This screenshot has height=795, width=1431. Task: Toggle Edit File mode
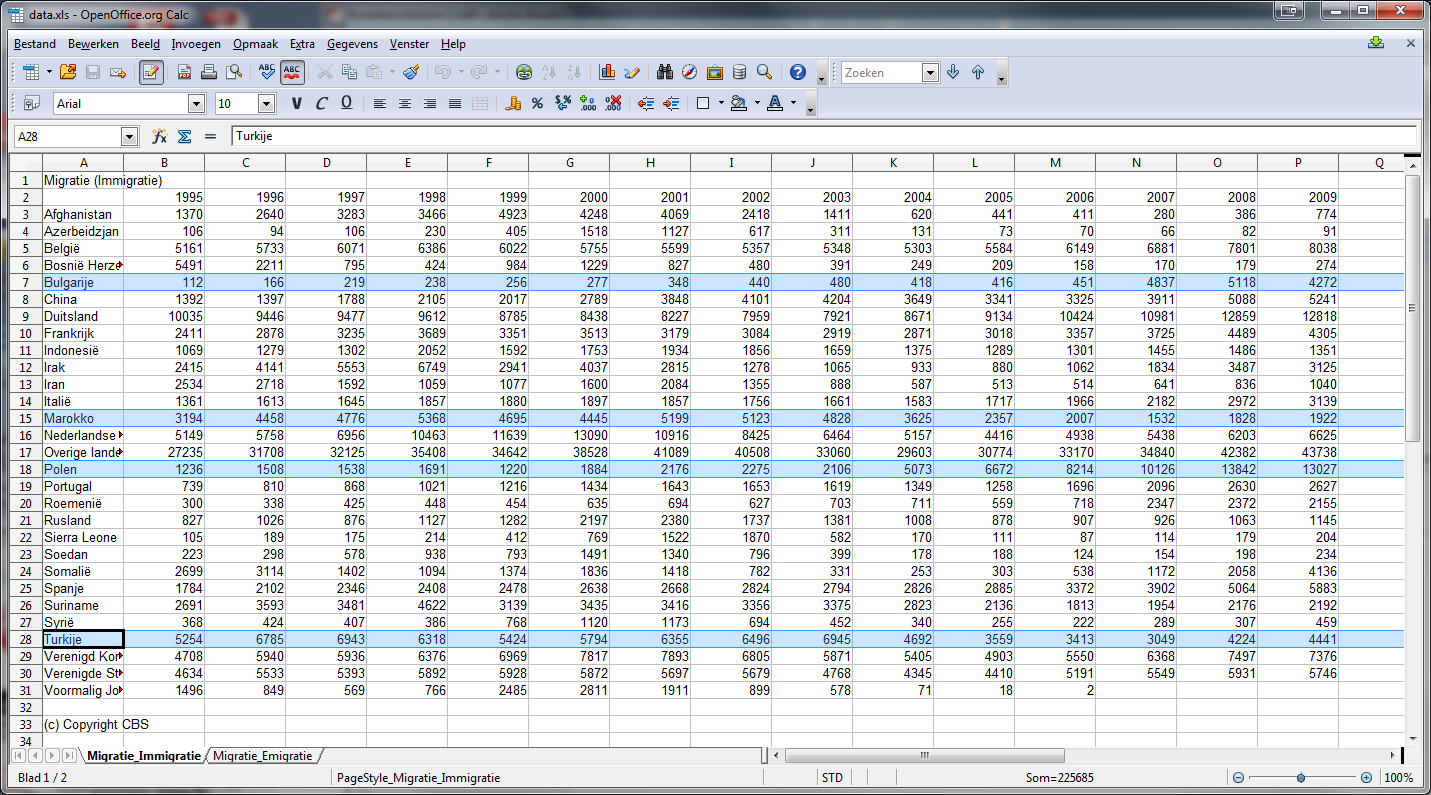(x=152, y=72)
